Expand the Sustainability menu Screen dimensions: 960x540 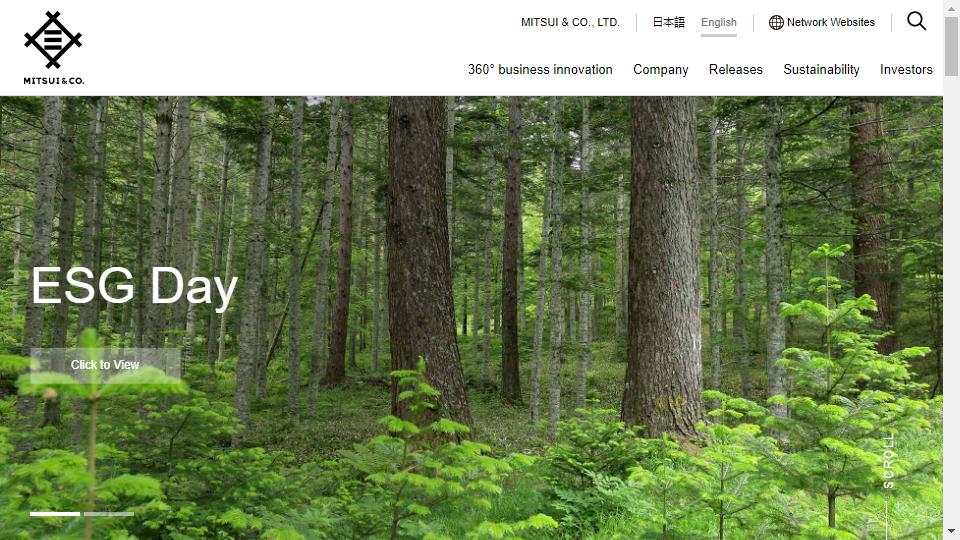point(821,70)
